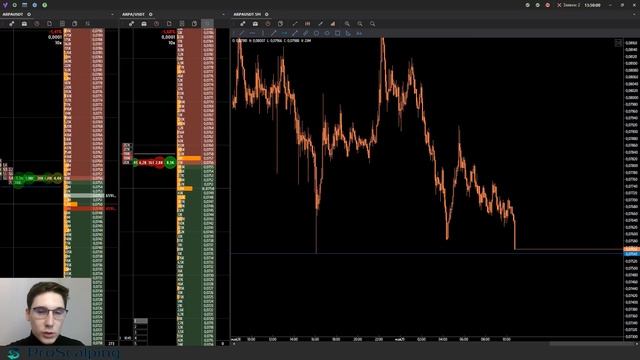
Task: Click the clock time at the top right
Action: [592, 5]
